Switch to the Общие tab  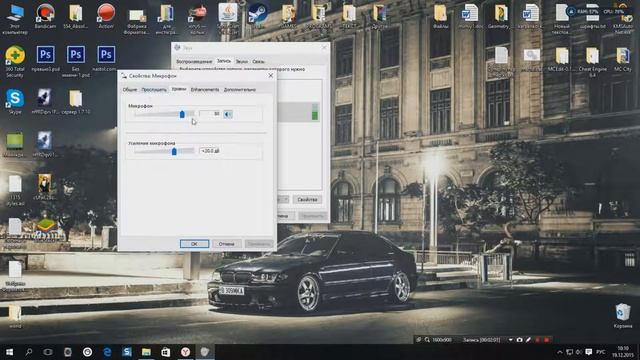pyautogui.click(x=130, y=89)
